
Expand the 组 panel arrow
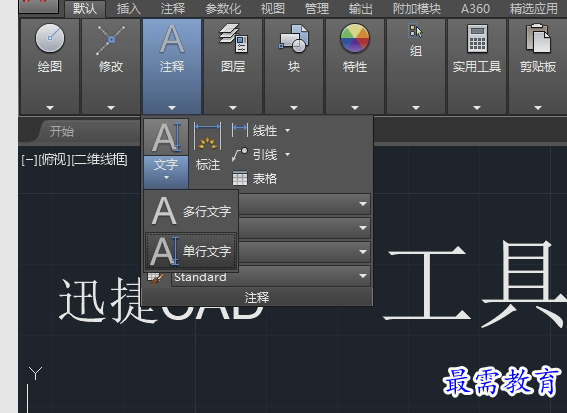[416, 108]
